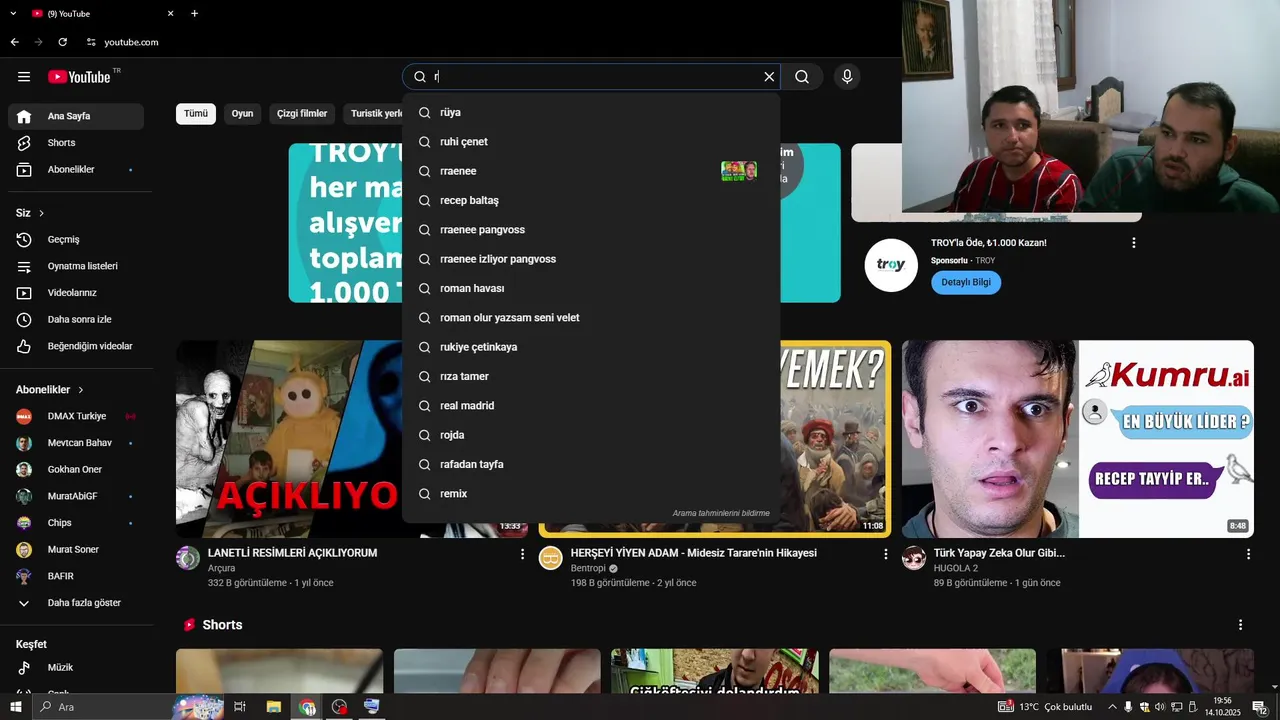
Task: Click Bentropi channel avatar
Action: [x=551, y=558]
